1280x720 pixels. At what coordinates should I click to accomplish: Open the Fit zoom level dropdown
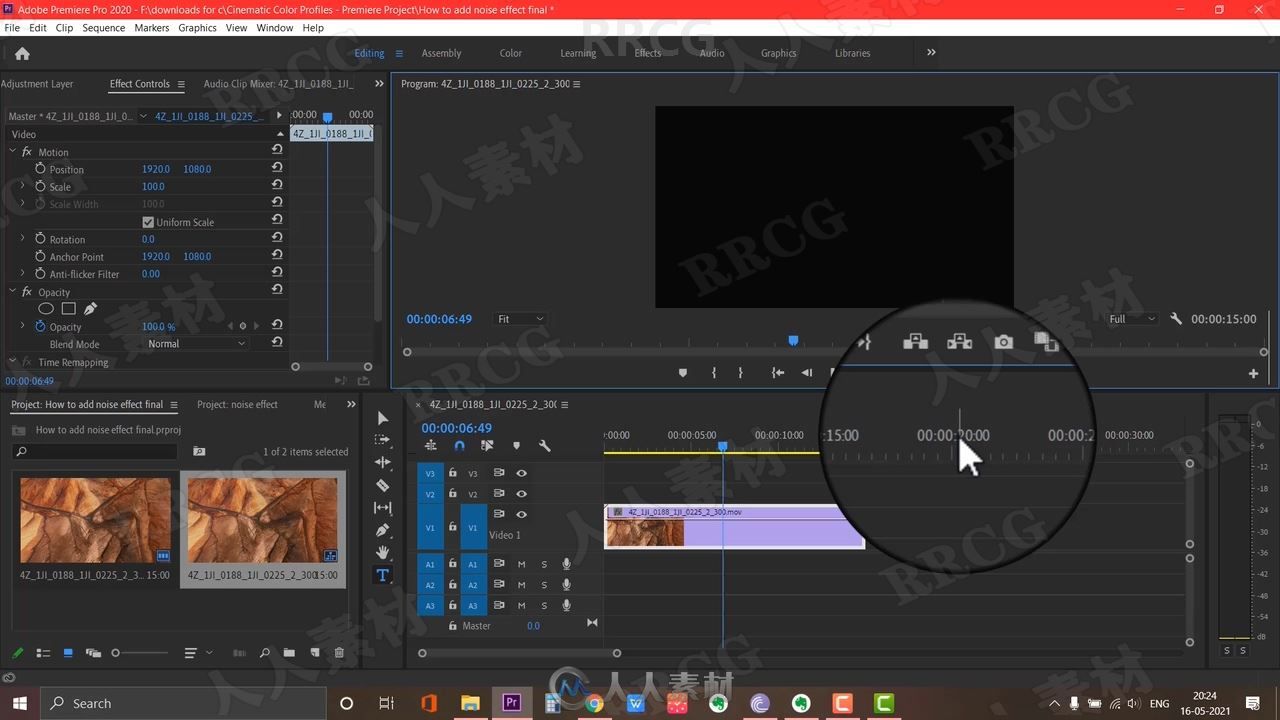(520, 319)
